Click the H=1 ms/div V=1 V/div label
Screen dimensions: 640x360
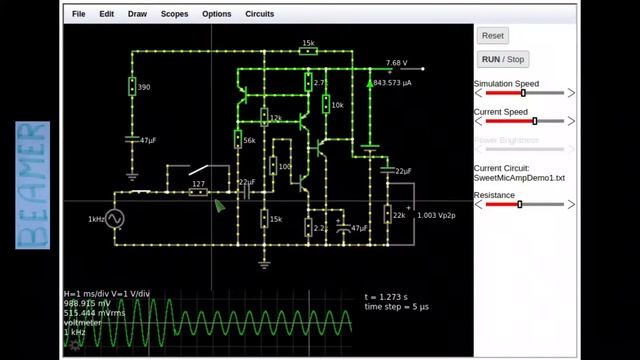pos(107,294)
